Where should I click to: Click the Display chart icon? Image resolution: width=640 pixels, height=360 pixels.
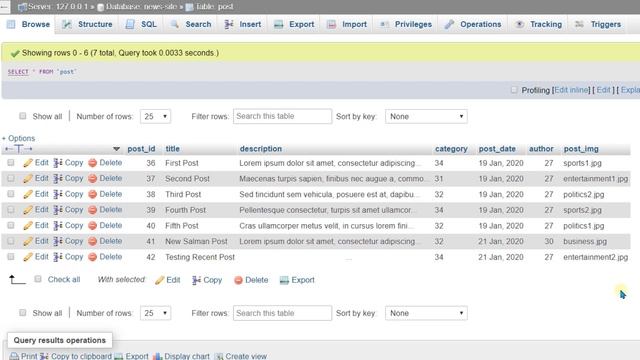(158, 356)
